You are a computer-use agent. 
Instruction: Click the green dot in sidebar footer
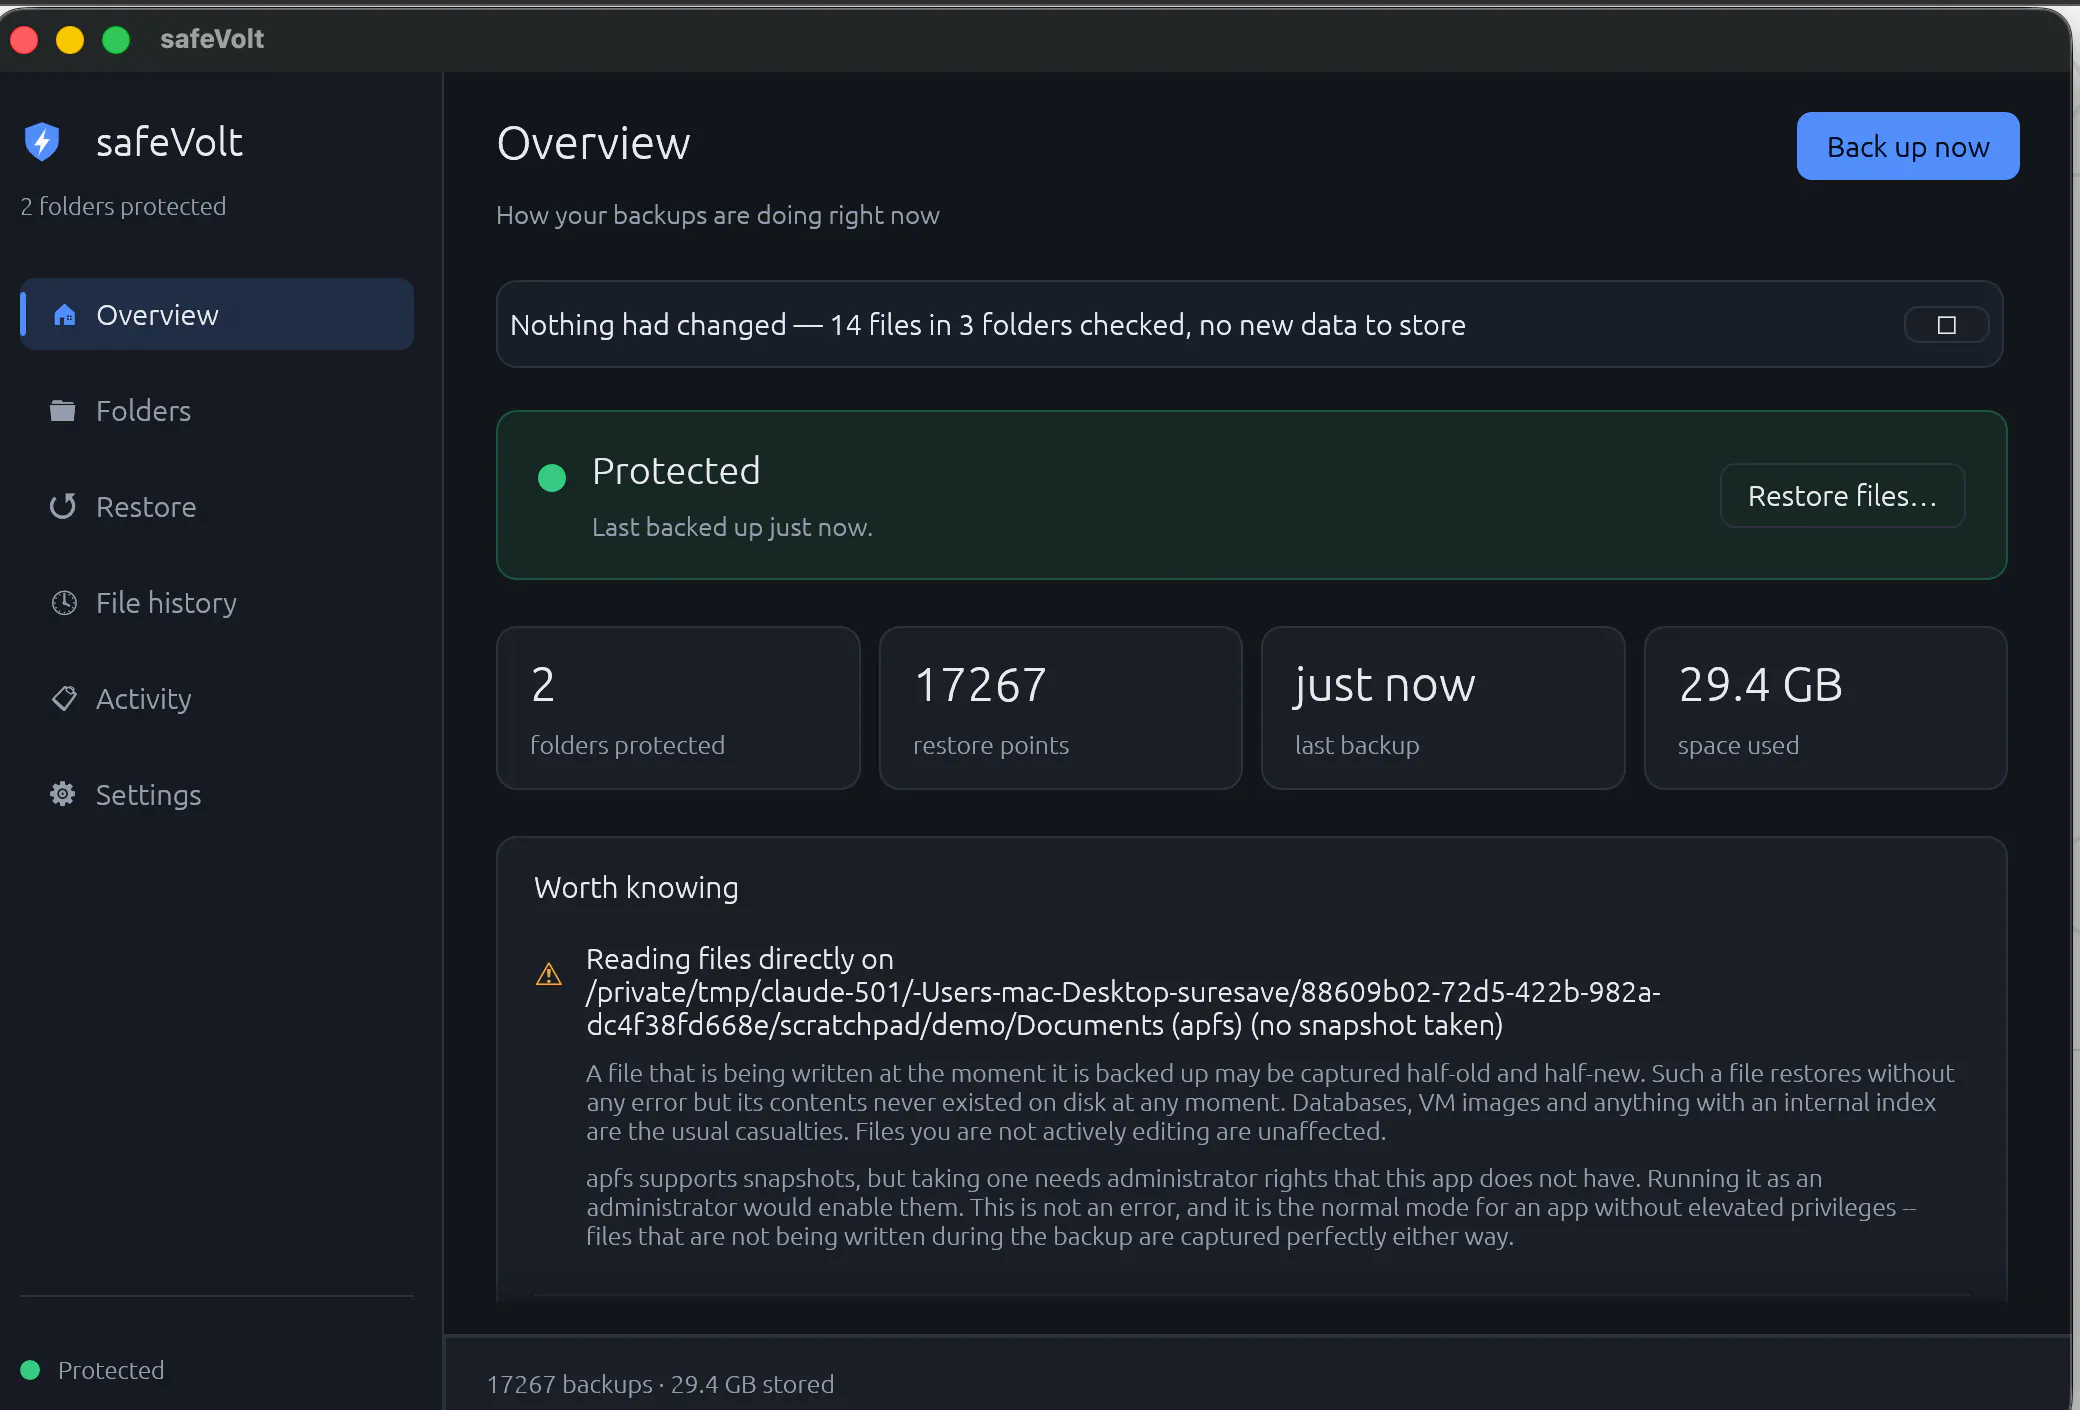click(30, 1370)
